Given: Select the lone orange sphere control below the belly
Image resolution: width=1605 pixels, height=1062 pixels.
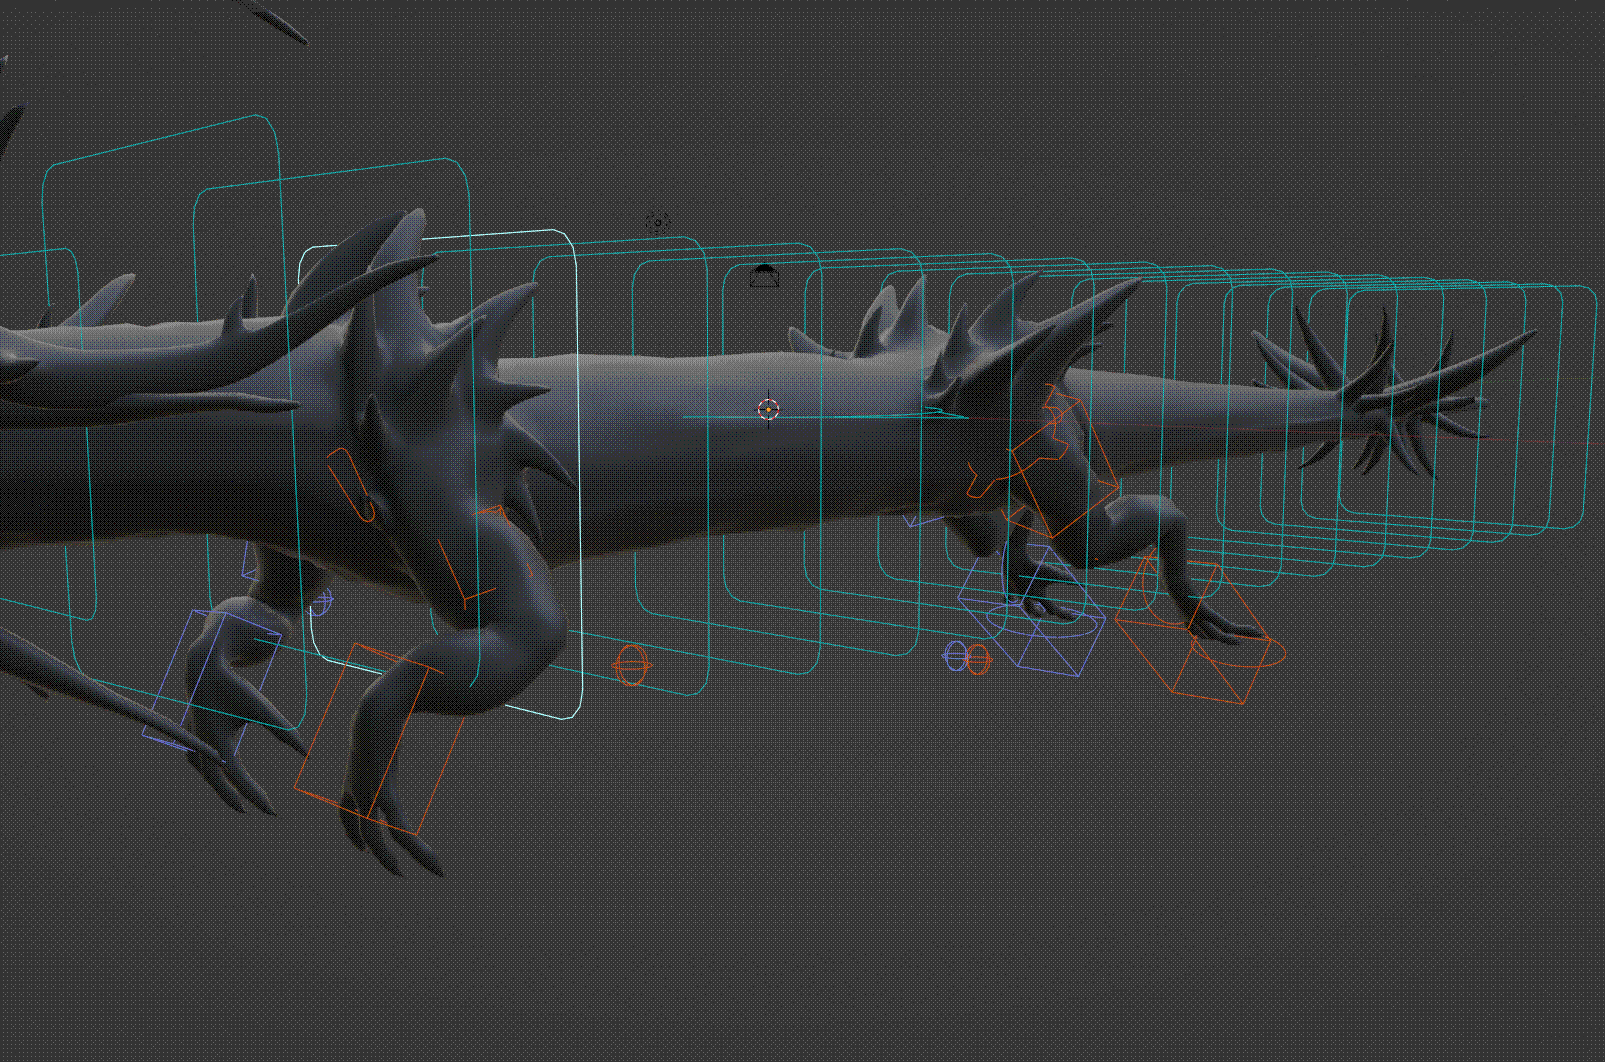Looking at the screenshot, I should coord(631,665).
